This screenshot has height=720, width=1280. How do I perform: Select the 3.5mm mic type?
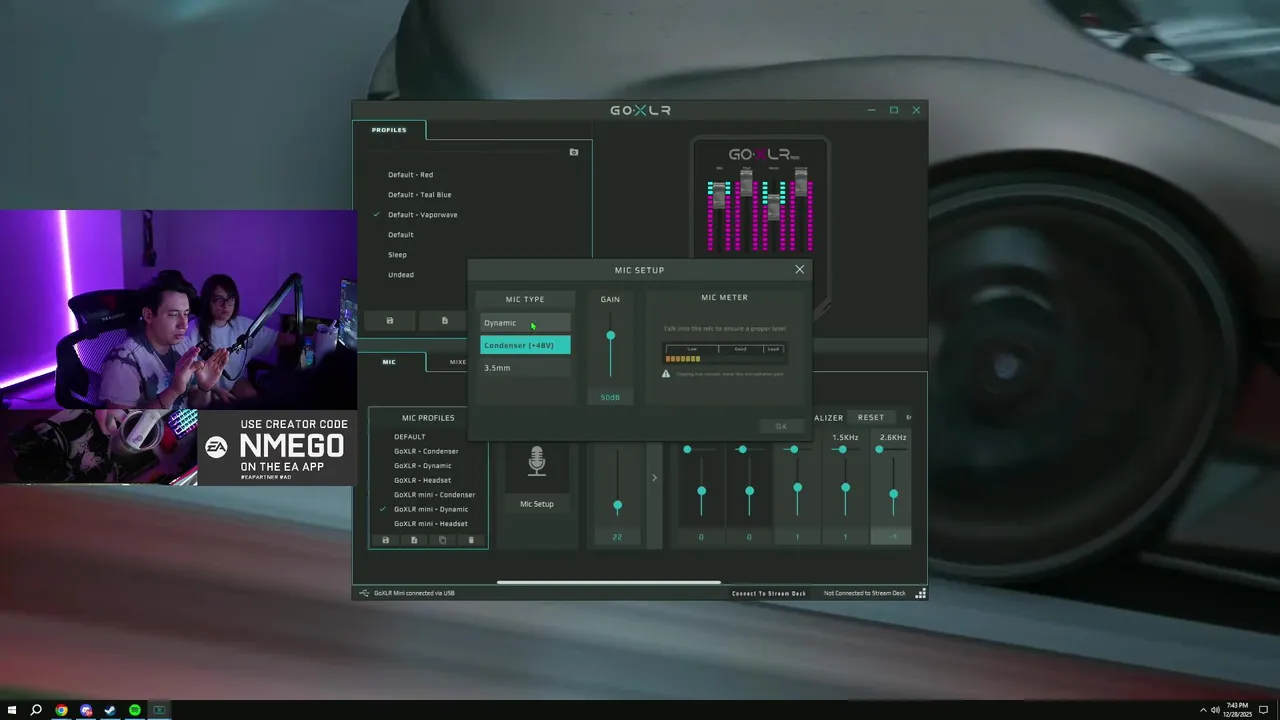[525, 368]
